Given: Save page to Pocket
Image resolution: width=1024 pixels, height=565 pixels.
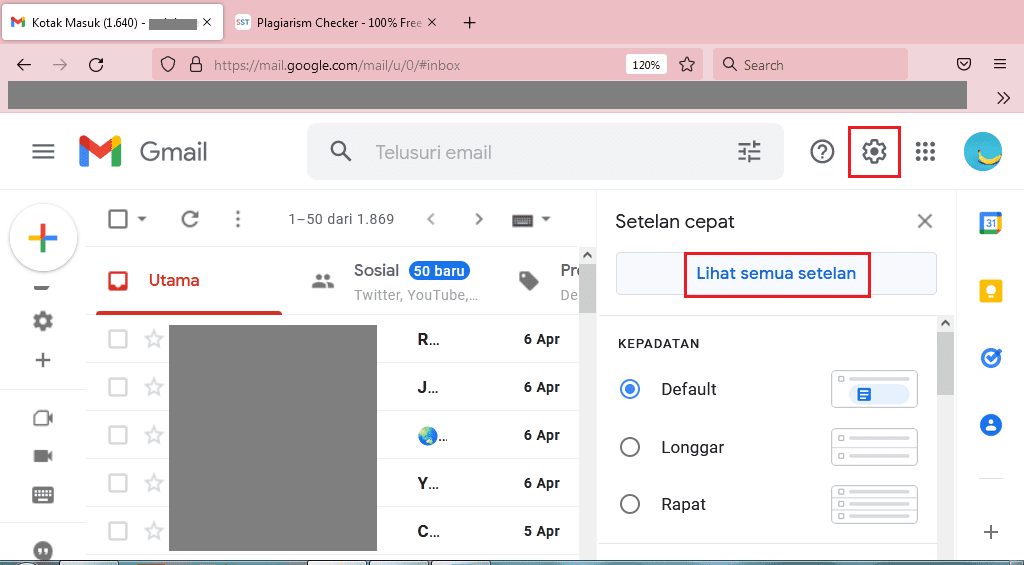Looking at the screenshot, I should click(964, 64).
